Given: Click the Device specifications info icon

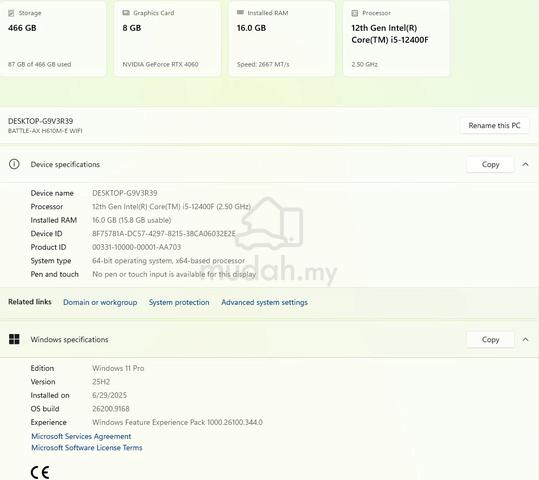Looking at the screenshot, I should pyautogui.click(x=14, y=164).
